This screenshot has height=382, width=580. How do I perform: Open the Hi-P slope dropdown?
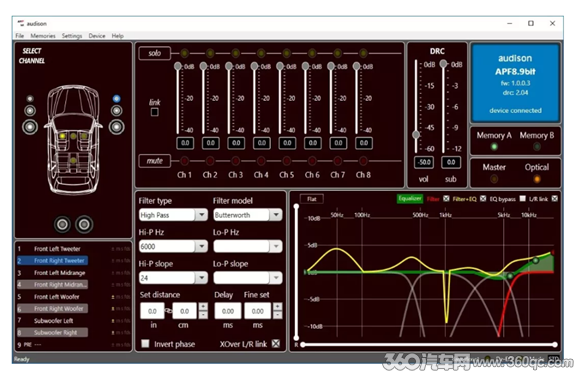pyautogui.click(x=173, y=278)
